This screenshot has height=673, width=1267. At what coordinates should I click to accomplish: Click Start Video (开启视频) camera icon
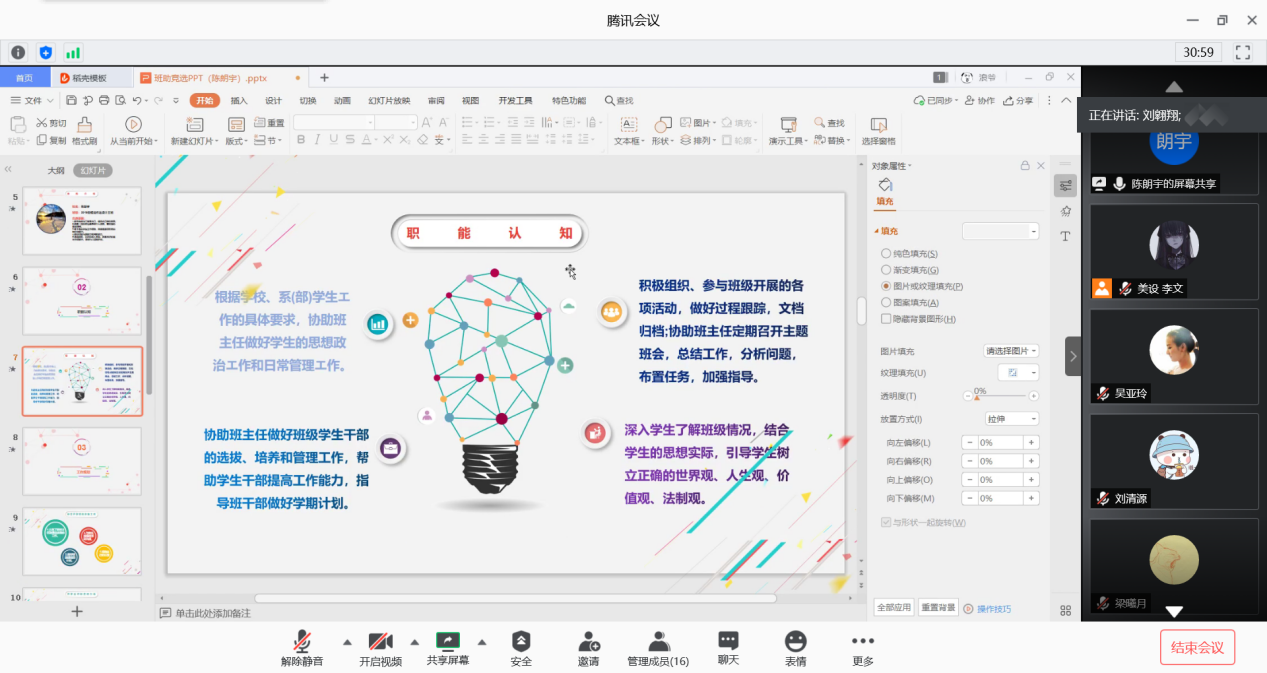pyautogui.click(x=380, y=641)
